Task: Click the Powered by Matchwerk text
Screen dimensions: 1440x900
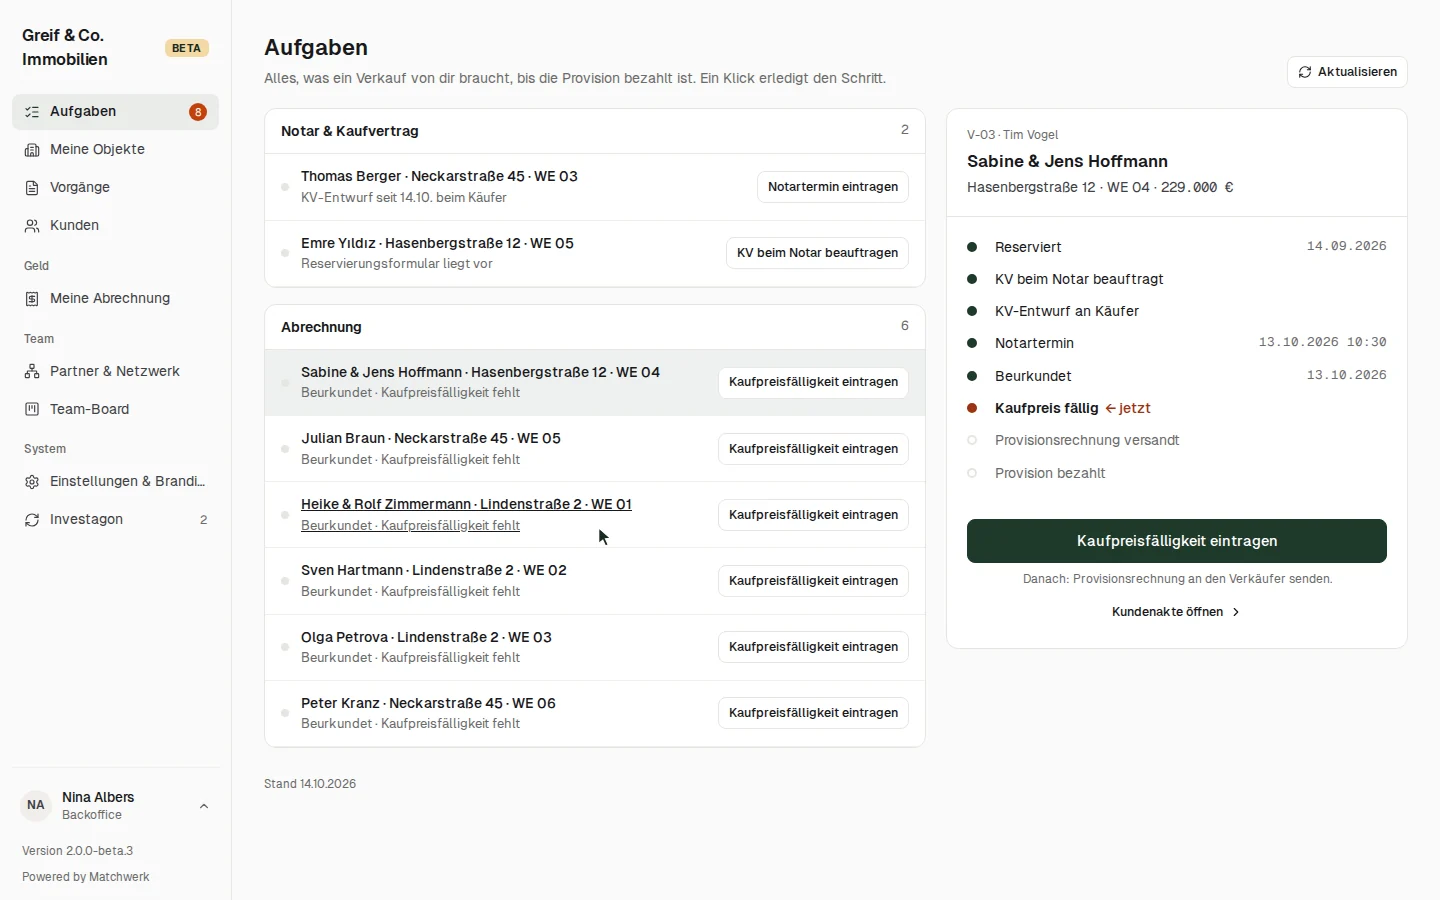Action: [x=86, y=877]
